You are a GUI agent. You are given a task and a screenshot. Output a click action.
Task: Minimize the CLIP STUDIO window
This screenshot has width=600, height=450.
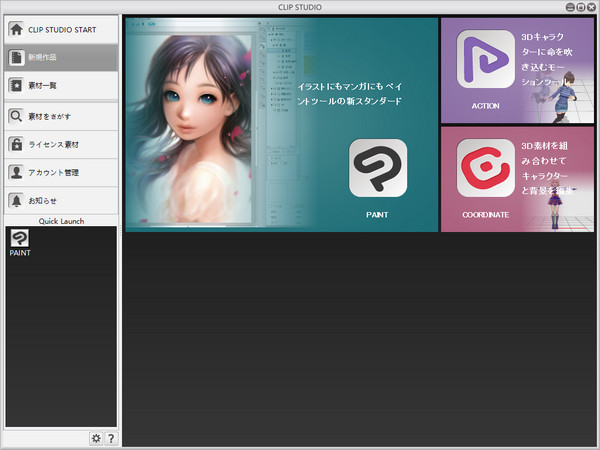(570, 6)
